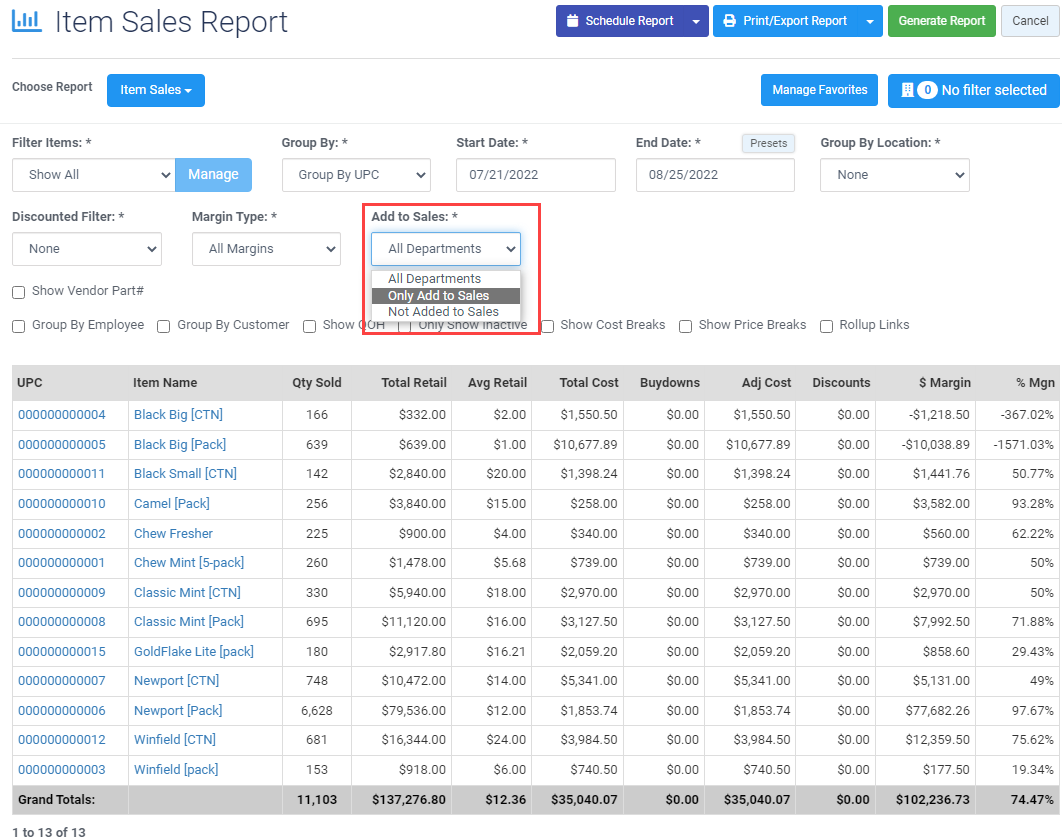Screen dimensions: 1062x840
Task: Open the Discounted Filter dropdown
Action: tap(87, 249)
